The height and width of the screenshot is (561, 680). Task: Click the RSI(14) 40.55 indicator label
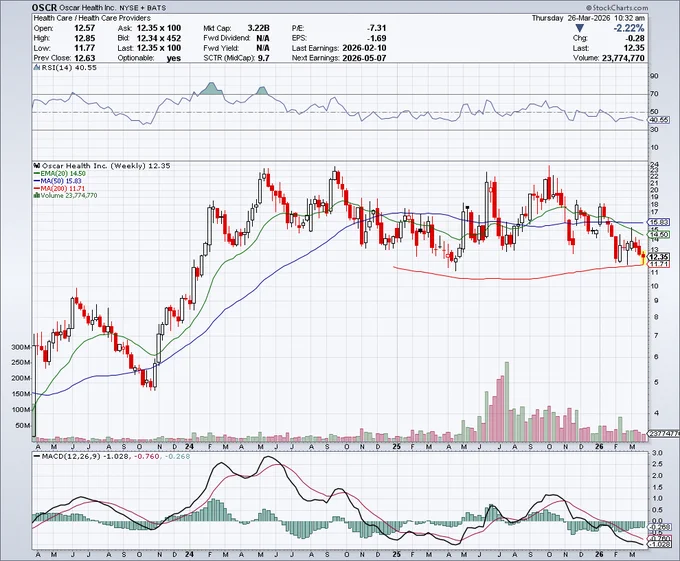[x=65, y=68]
